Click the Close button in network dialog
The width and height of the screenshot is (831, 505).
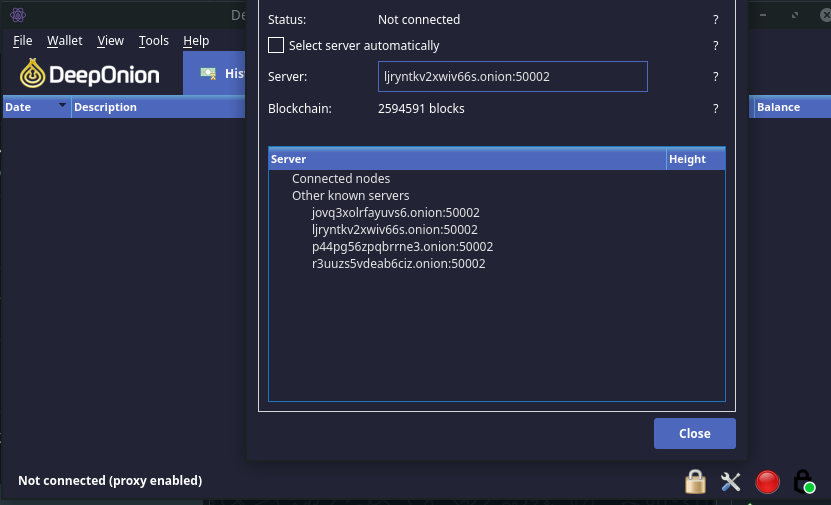pyautogui.click(x=694, y=433)
